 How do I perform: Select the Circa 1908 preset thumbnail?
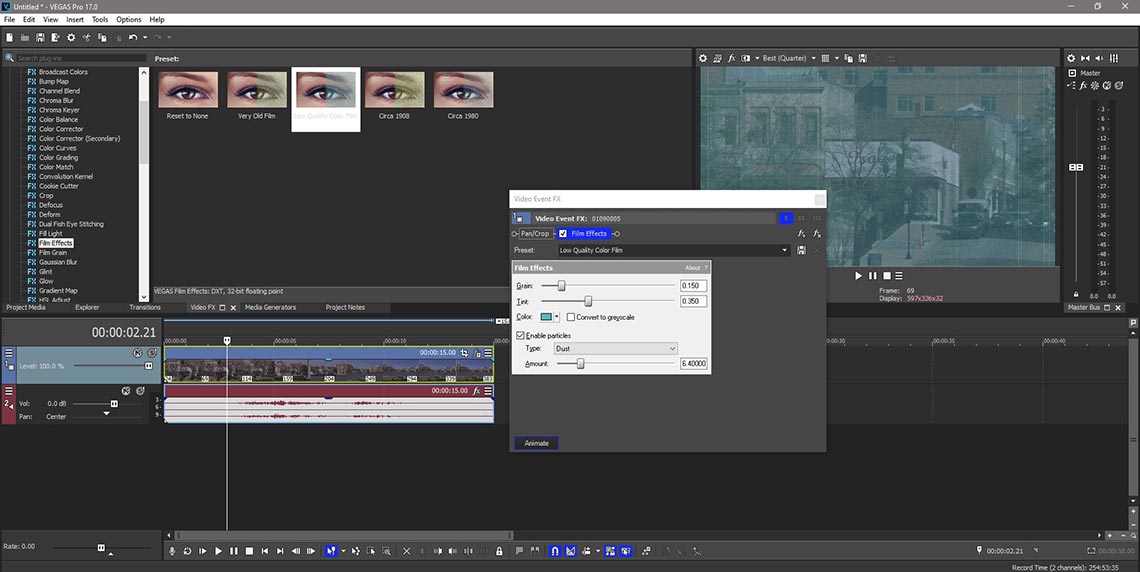394,95
